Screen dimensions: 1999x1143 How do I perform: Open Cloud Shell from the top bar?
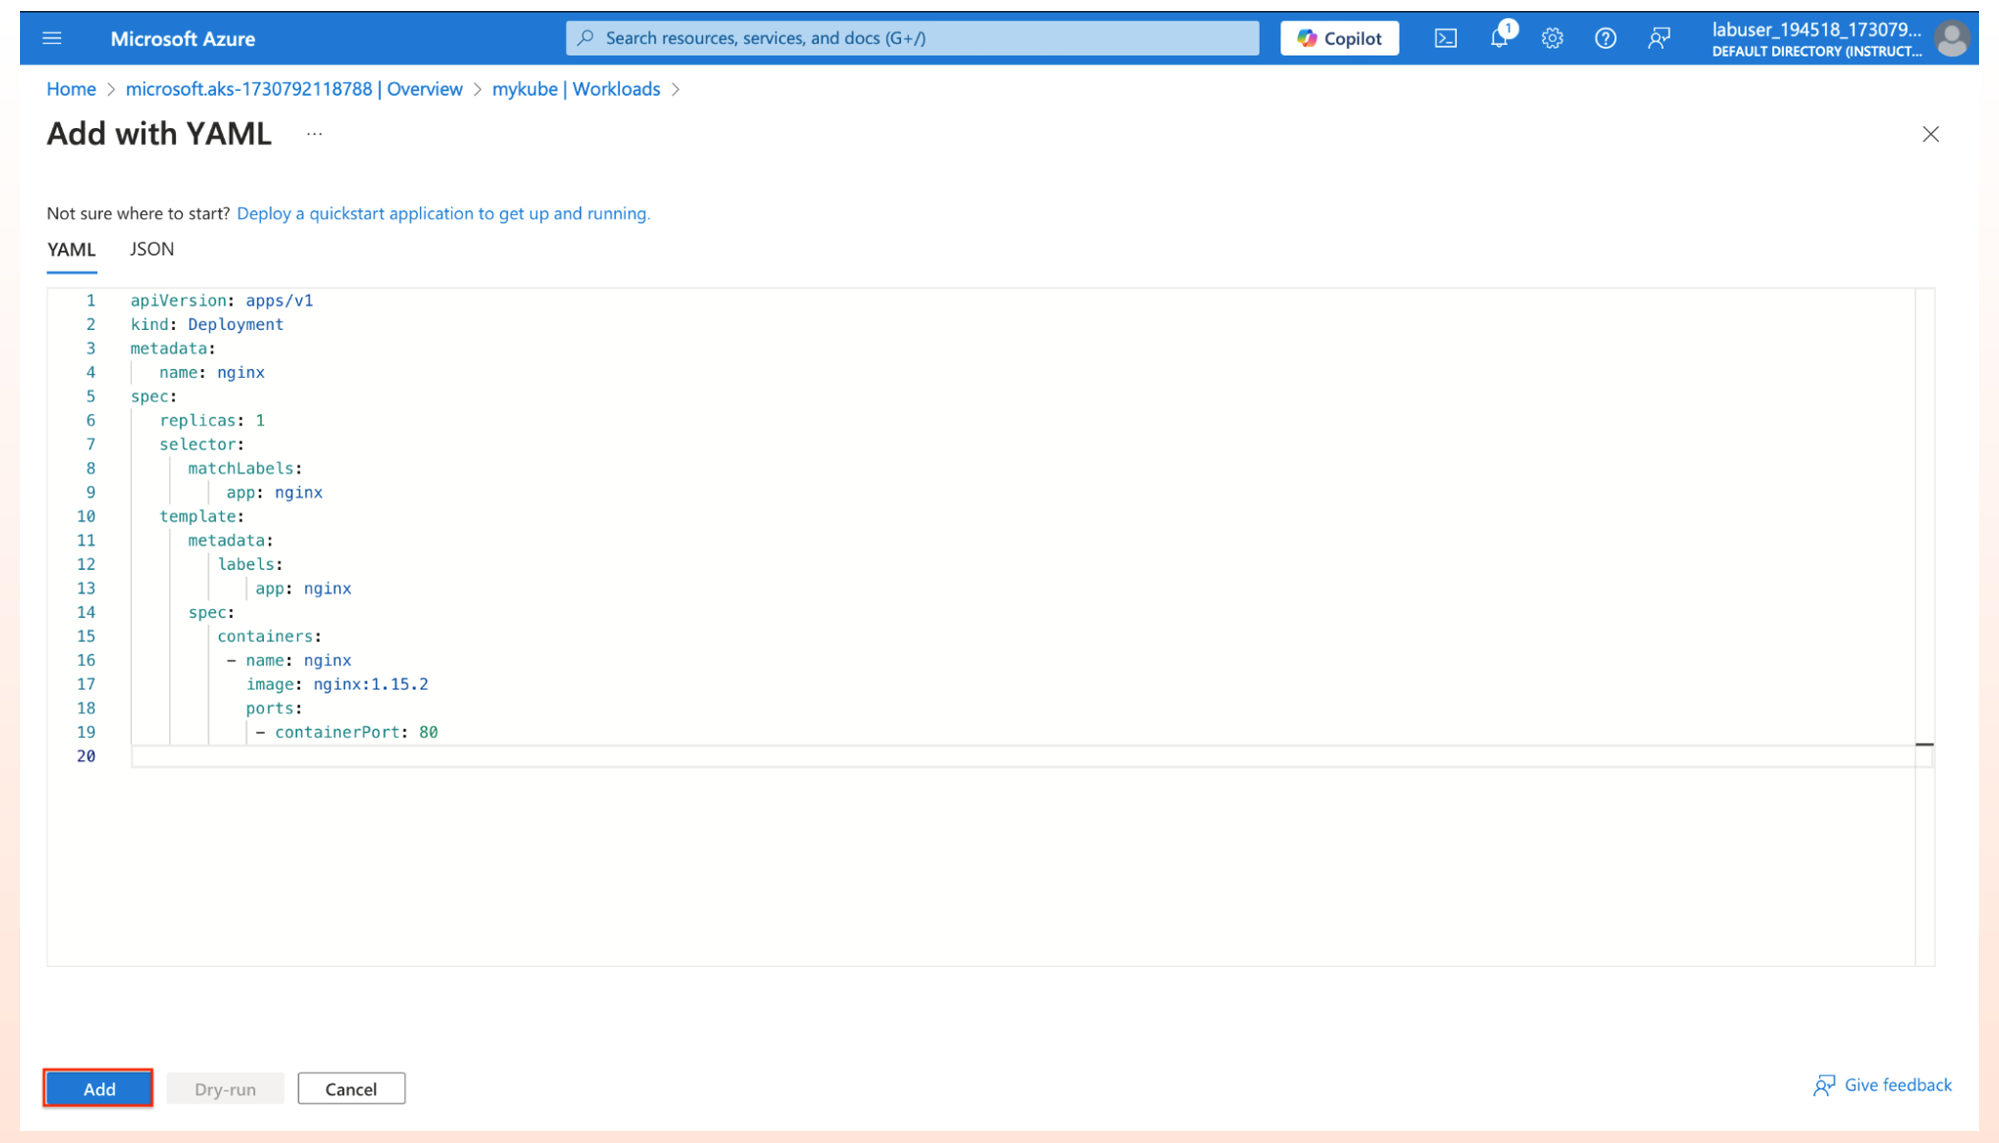(x=1445, y=38)
